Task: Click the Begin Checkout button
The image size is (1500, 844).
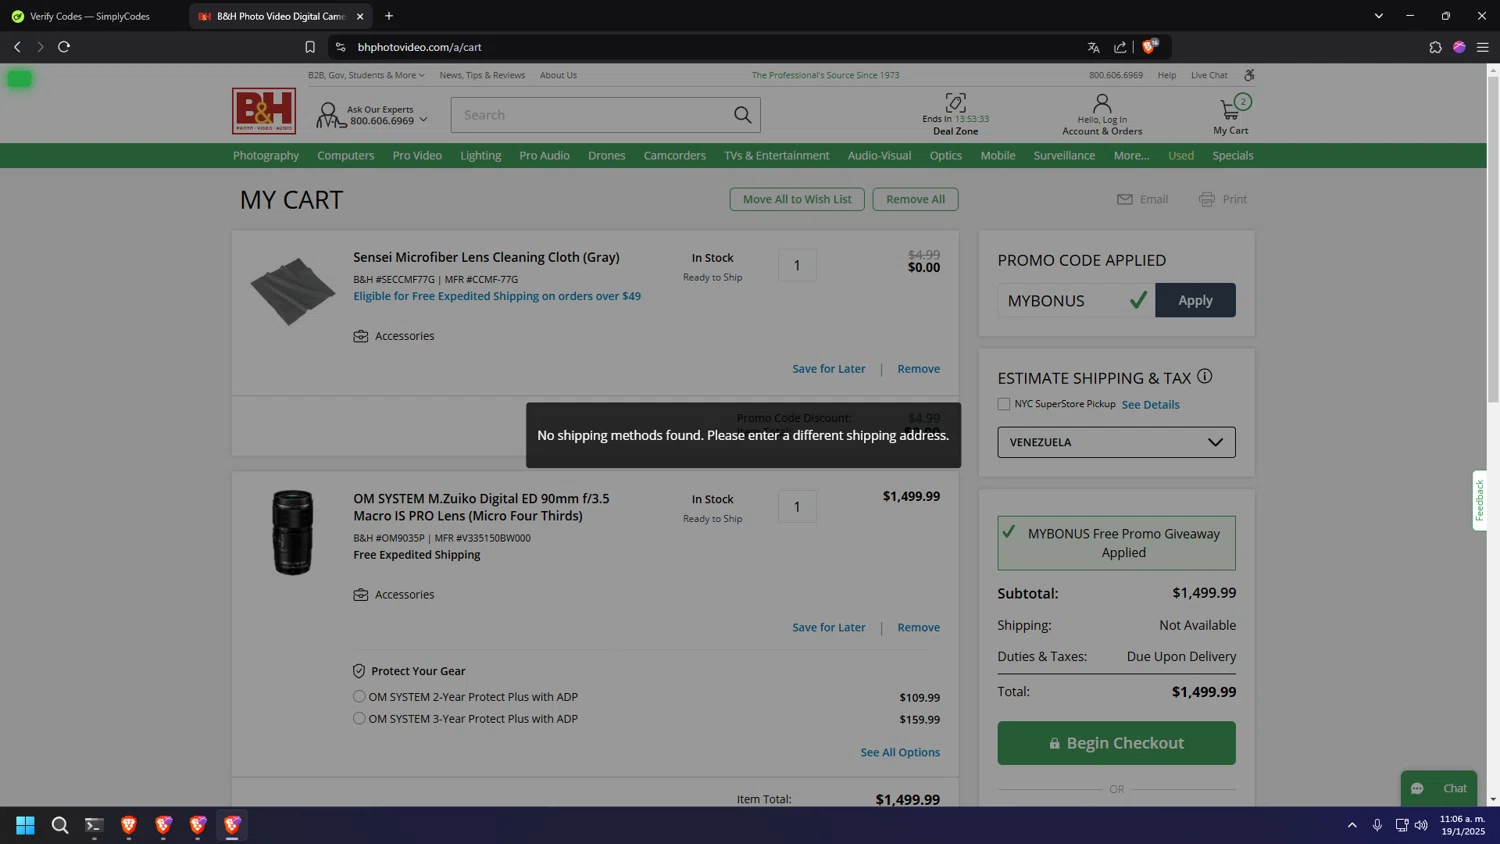Action: (1116, 743)
